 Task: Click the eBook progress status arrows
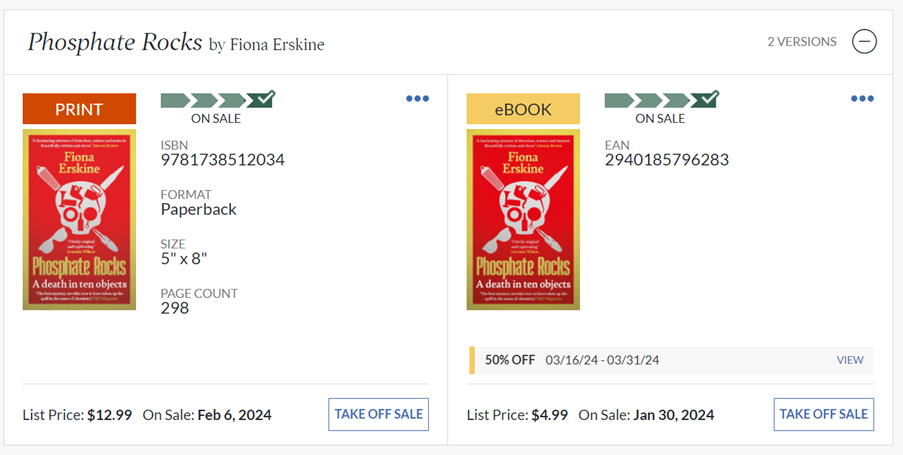coord(661,99)
